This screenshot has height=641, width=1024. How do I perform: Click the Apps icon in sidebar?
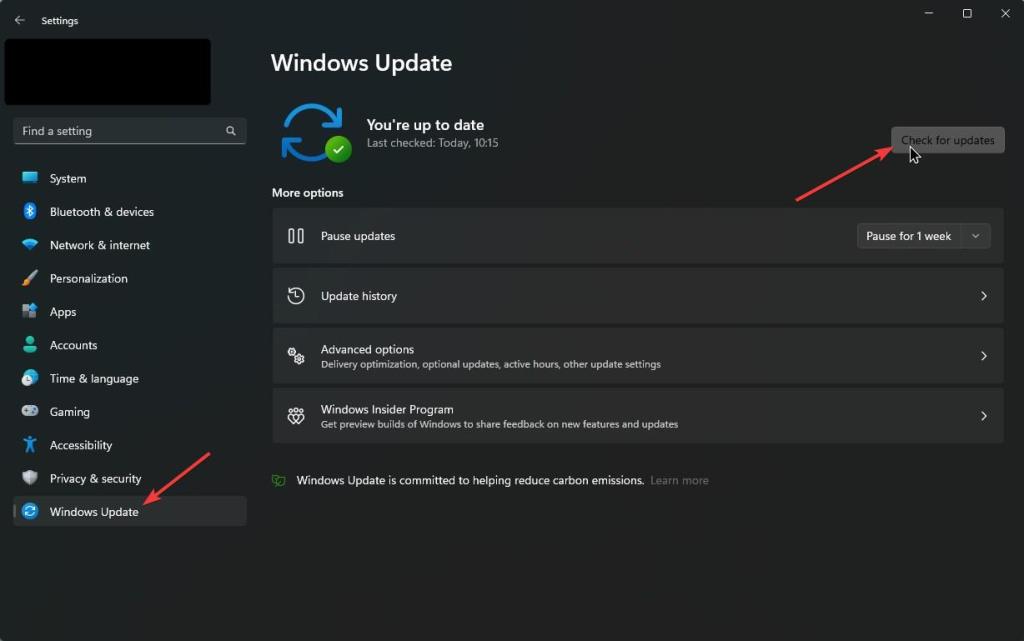click(30, 311)
